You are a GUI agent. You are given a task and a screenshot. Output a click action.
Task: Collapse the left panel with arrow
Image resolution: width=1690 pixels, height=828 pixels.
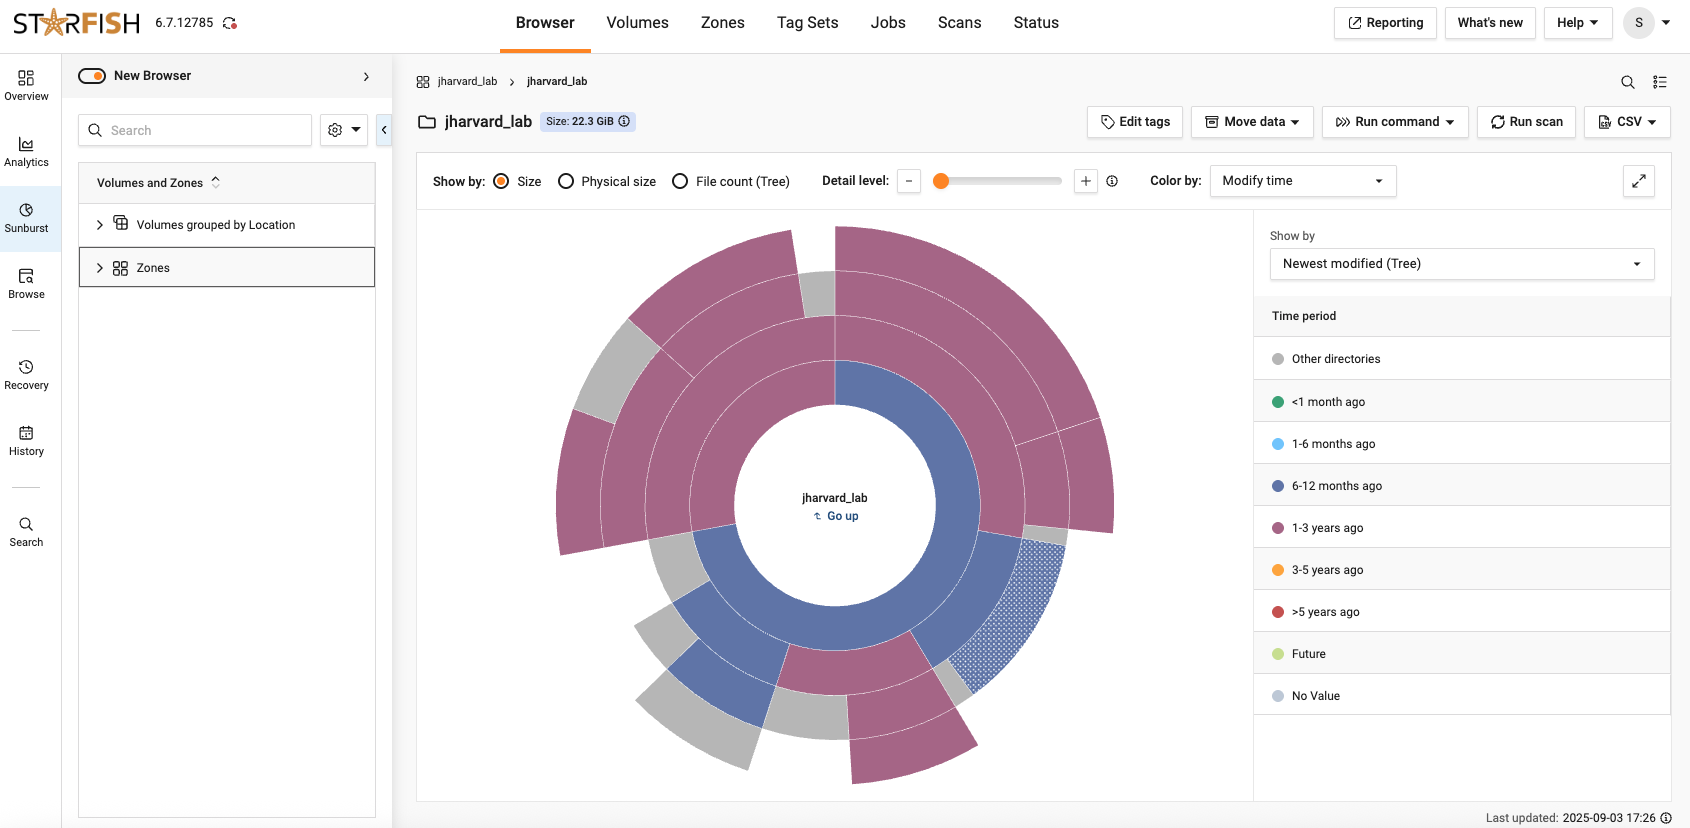point(384,130)
